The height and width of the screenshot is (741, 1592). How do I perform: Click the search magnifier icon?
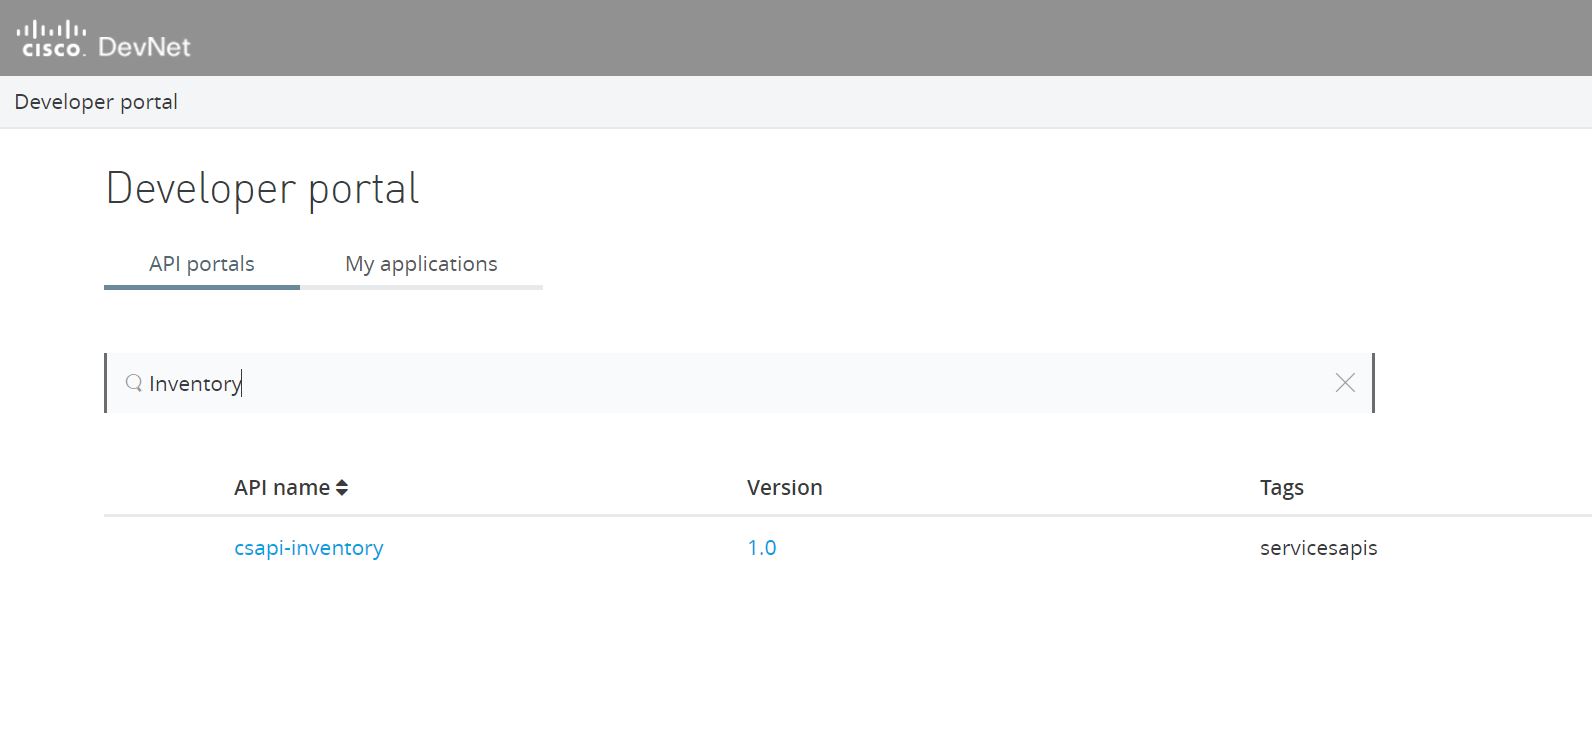tap(134, 383)
